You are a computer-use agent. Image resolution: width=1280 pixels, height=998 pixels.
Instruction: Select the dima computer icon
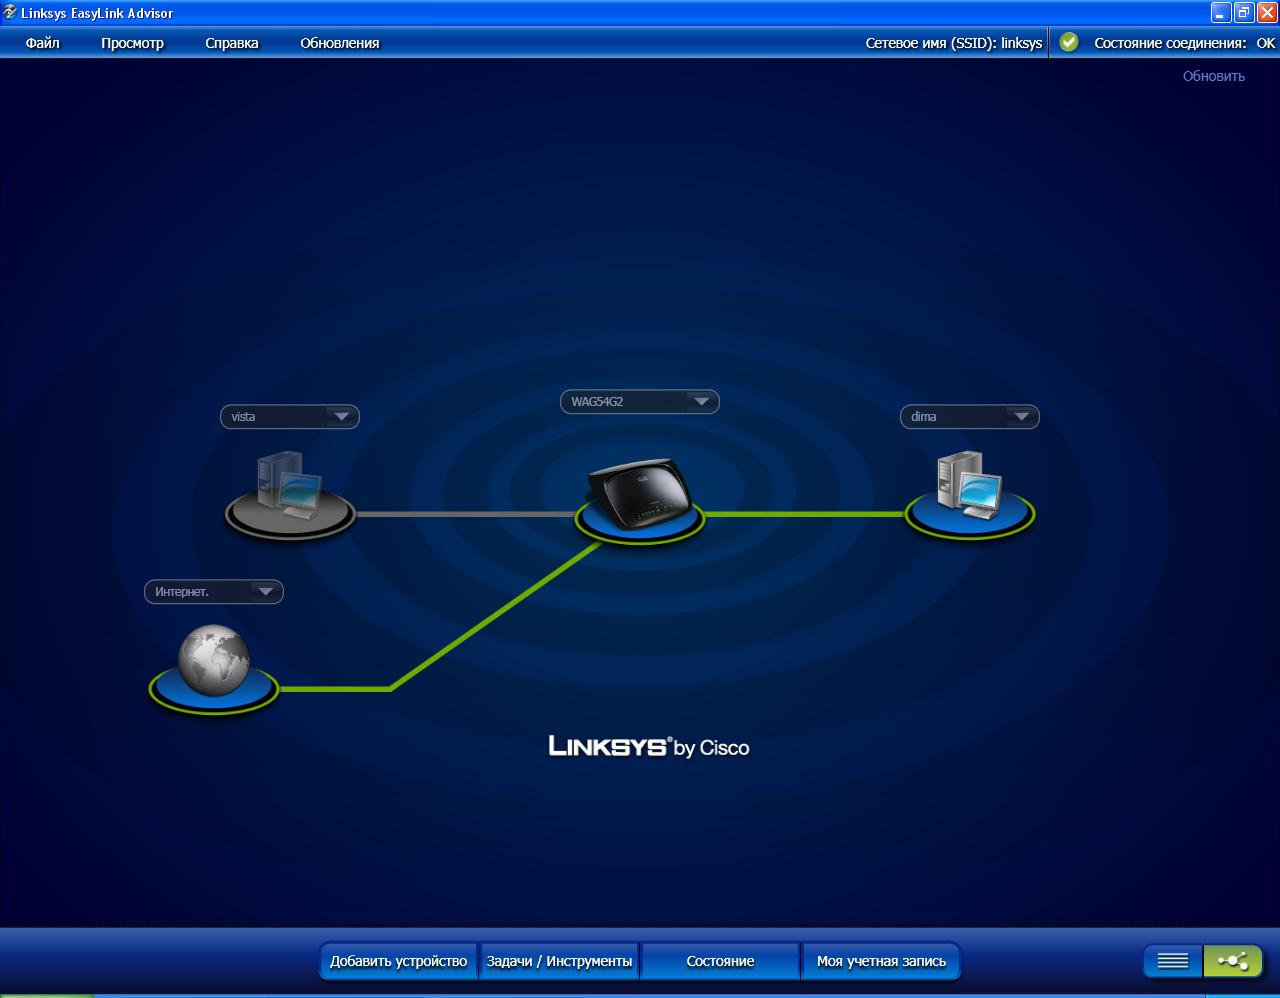969,487
